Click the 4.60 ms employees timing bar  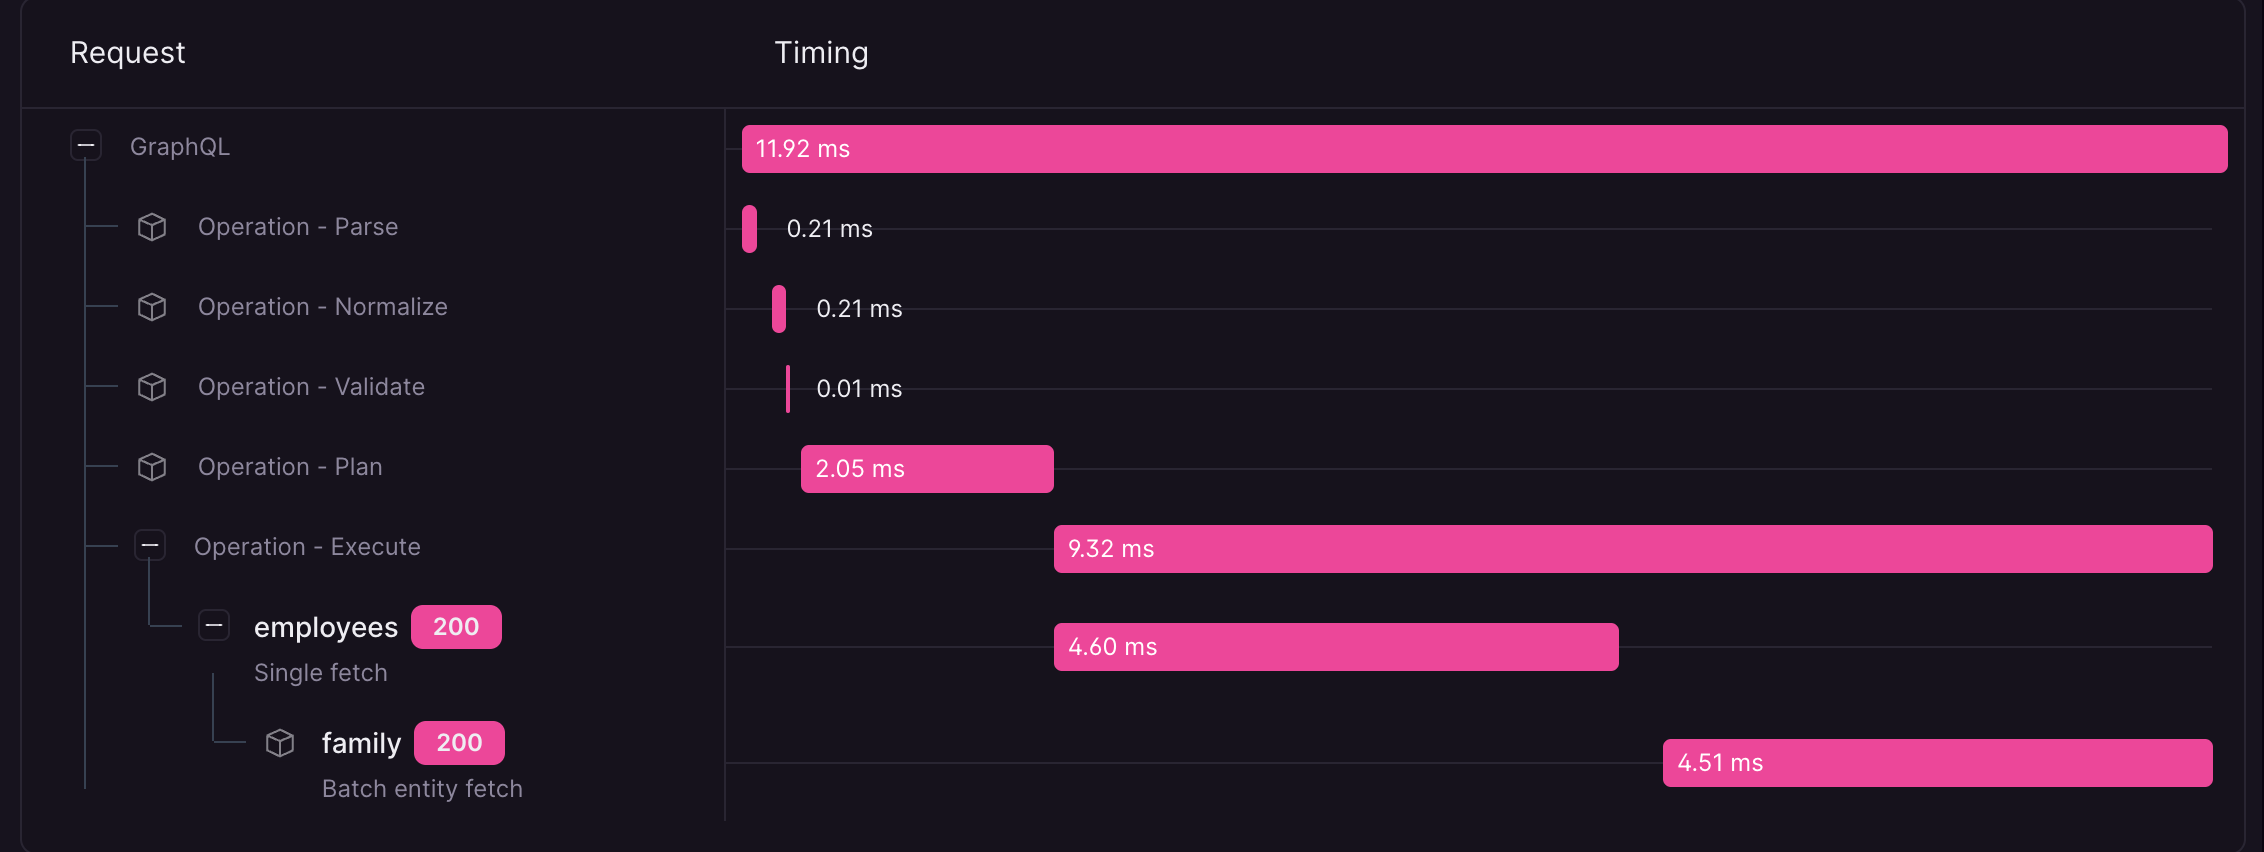[1336, 647]
